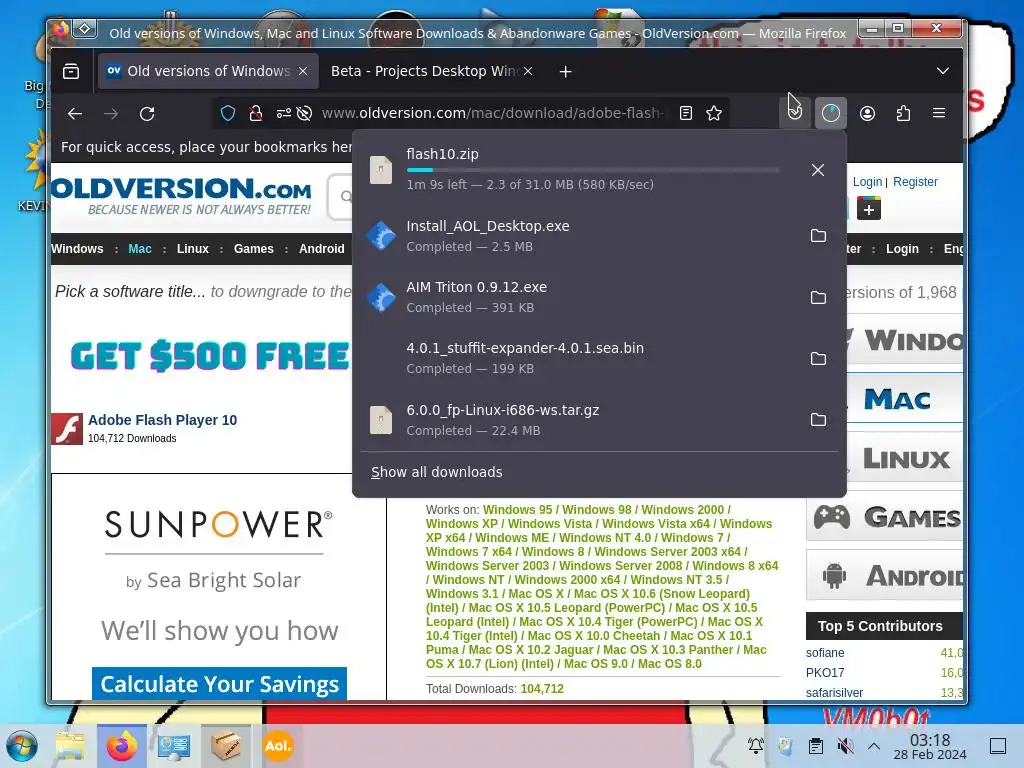Click the flash10.zip download progress bar

tap(592, 170)
